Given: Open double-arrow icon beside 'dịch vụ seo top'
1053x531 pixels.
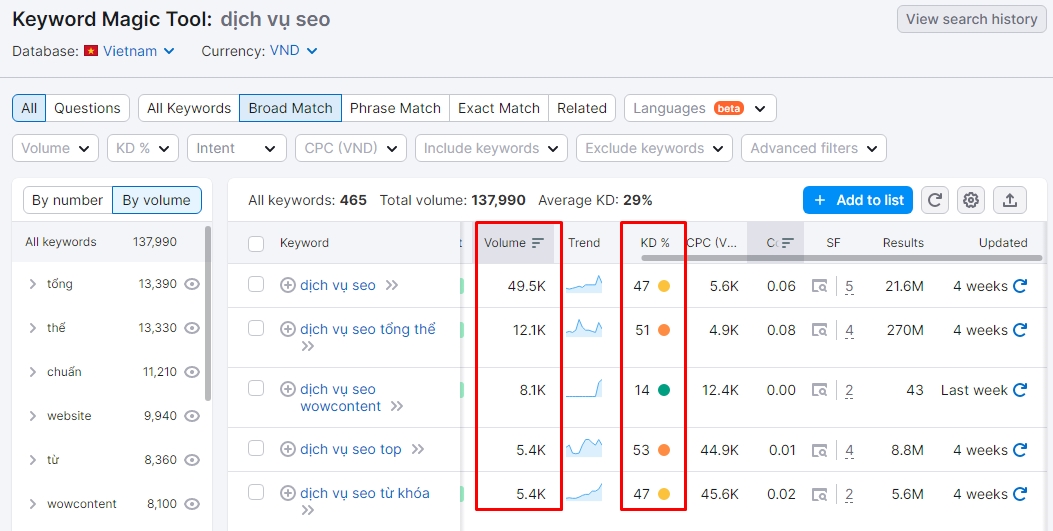Looking at the screenshot, I should click(418, 449).
